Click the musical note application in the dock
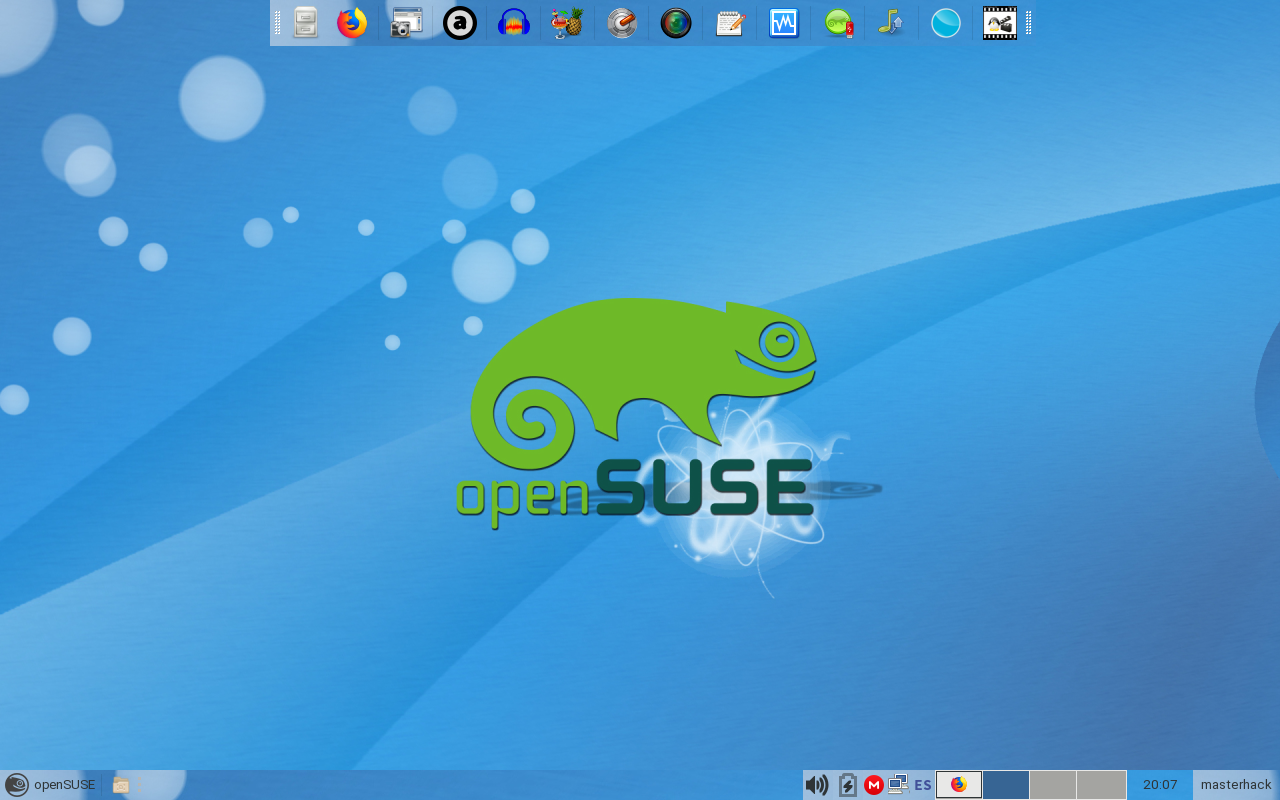This screenshot has height=800, width=1280. pyautogui.click(x=891, y=22)
